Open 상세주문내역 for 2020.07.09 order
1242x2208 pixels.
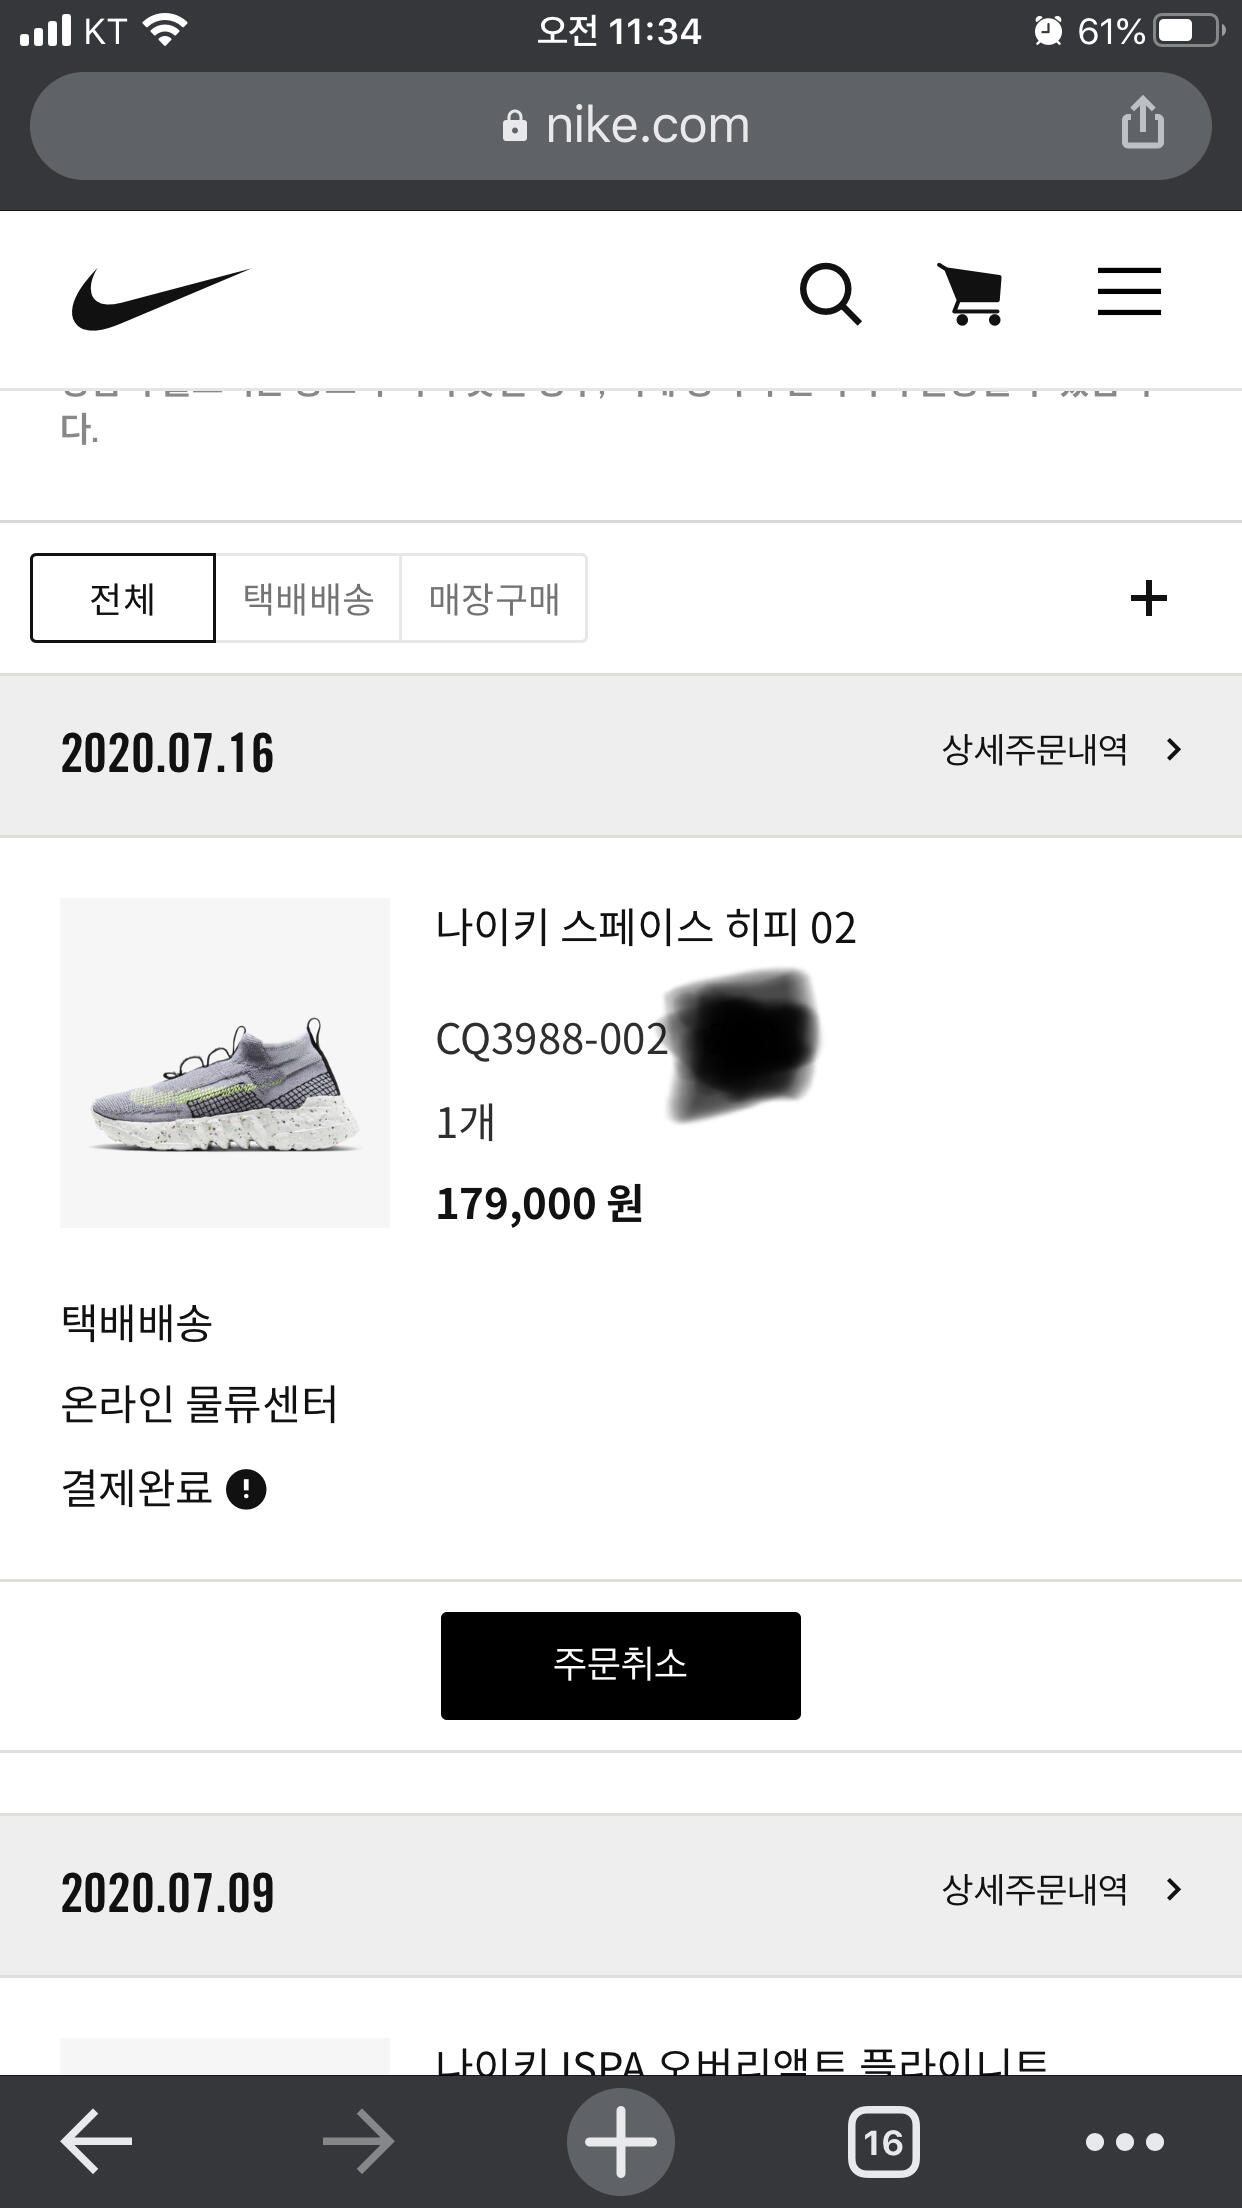(x=1061, y=1889)
